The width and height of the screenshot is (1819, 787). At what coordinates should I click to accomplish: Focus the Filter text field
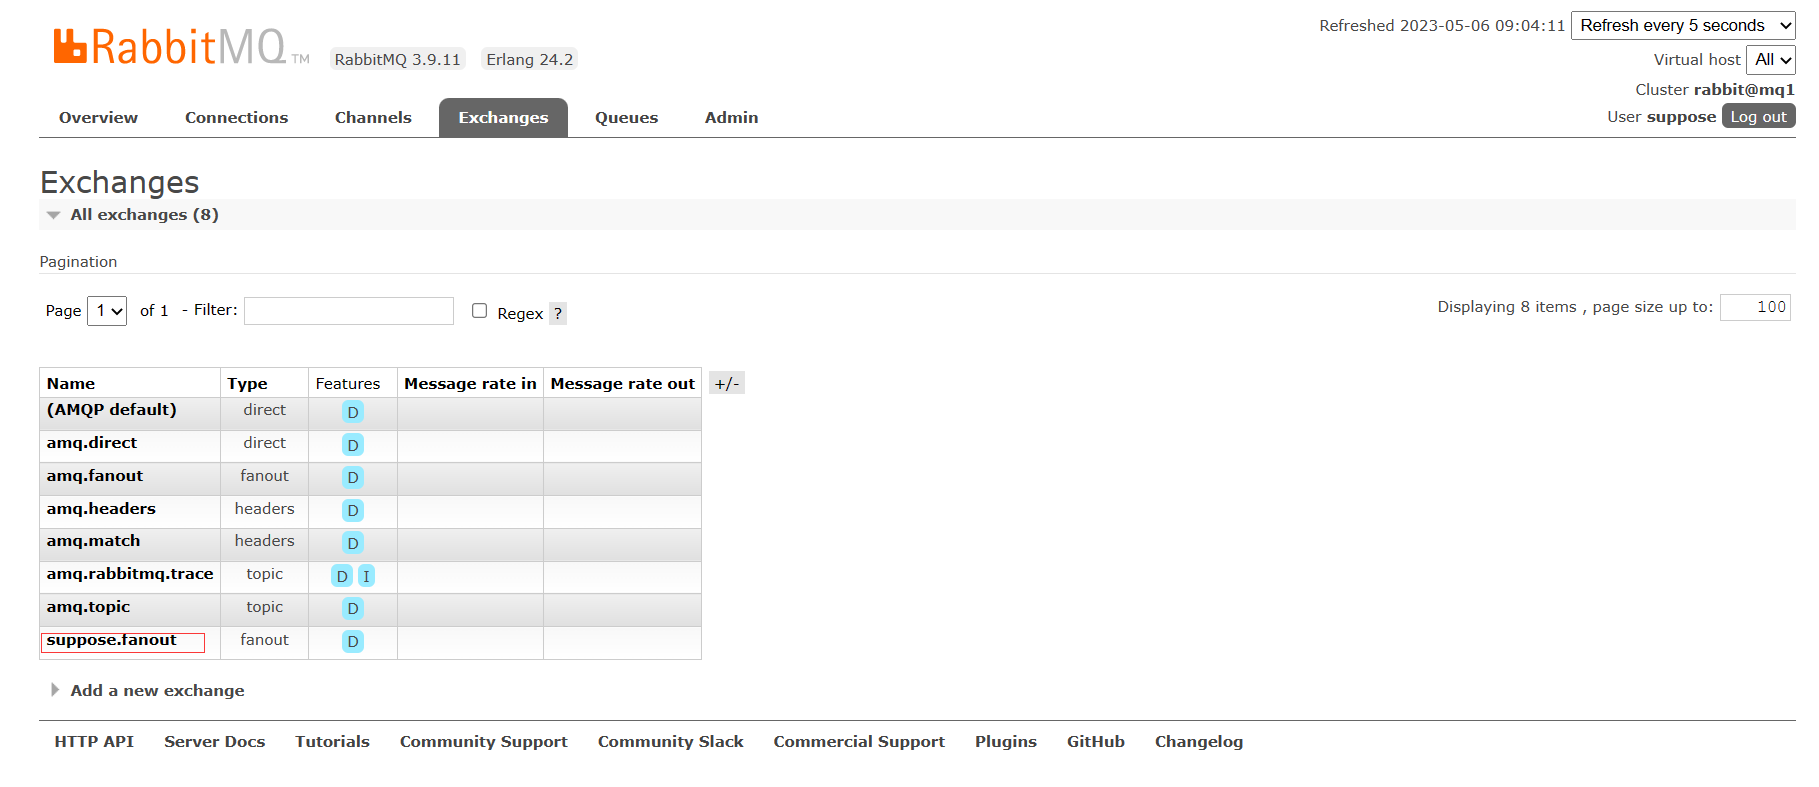click(x=349, y=311)
